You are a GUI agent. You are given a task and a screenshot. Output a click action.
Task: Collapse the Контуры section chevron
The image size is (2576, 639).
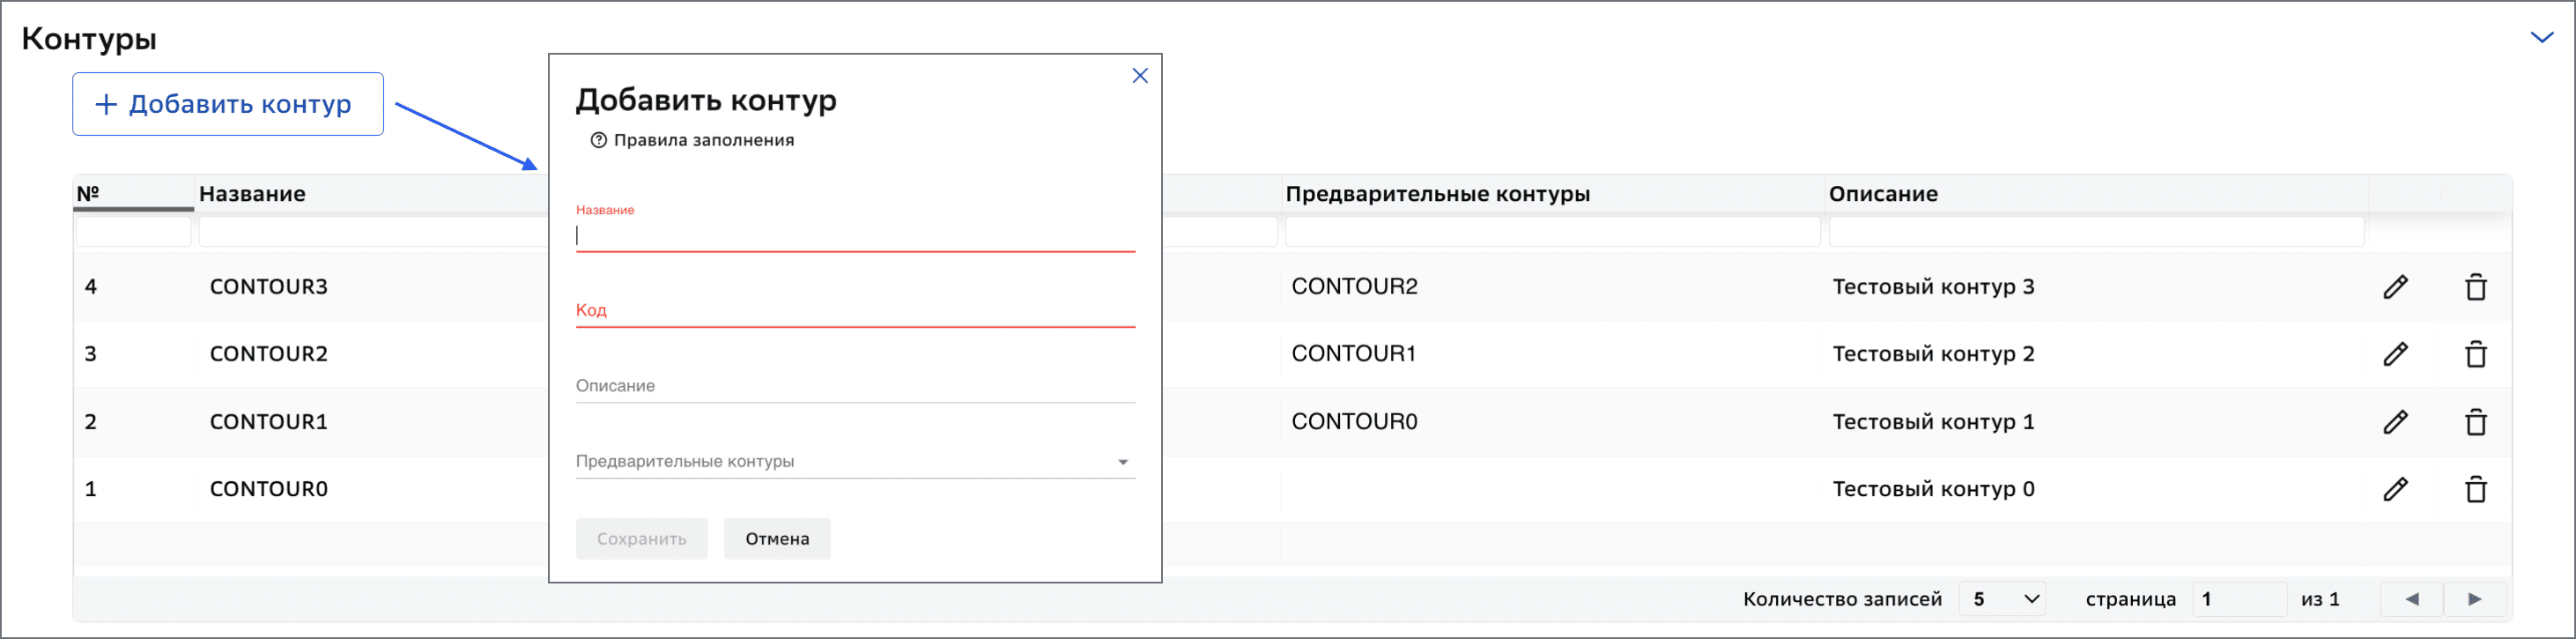[2541, 38]
